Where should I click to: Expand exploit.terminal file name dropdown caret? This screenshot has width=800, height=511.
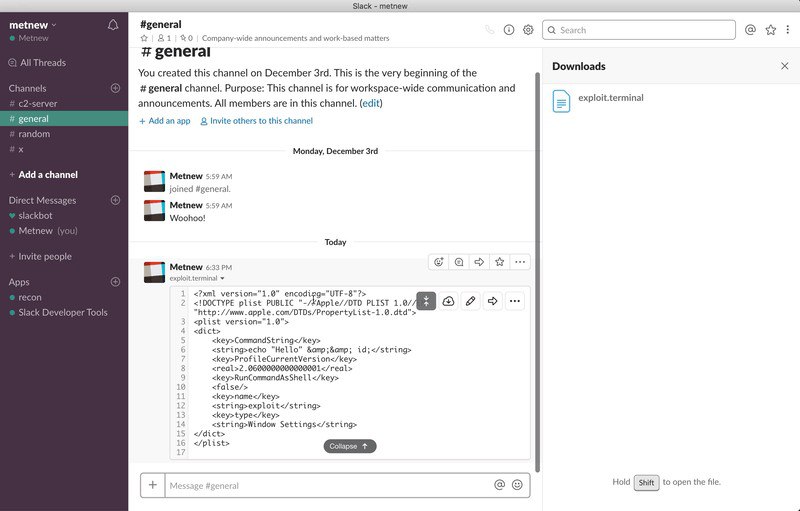(x=222, y=278)
